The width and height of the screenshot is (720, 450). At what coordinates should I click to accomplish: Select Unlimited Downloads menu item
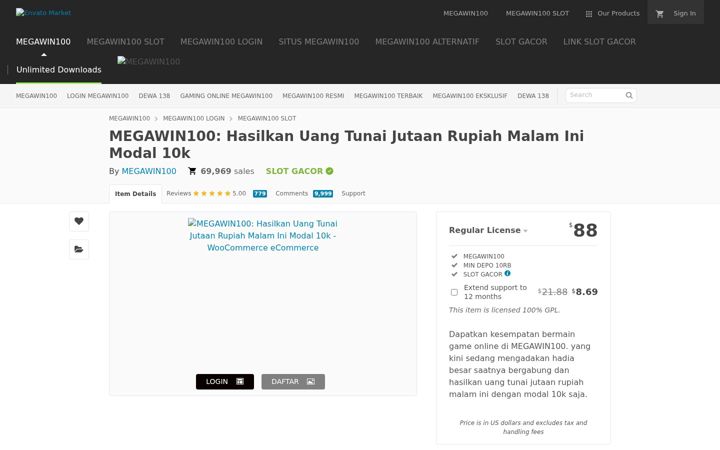(59, 70)
